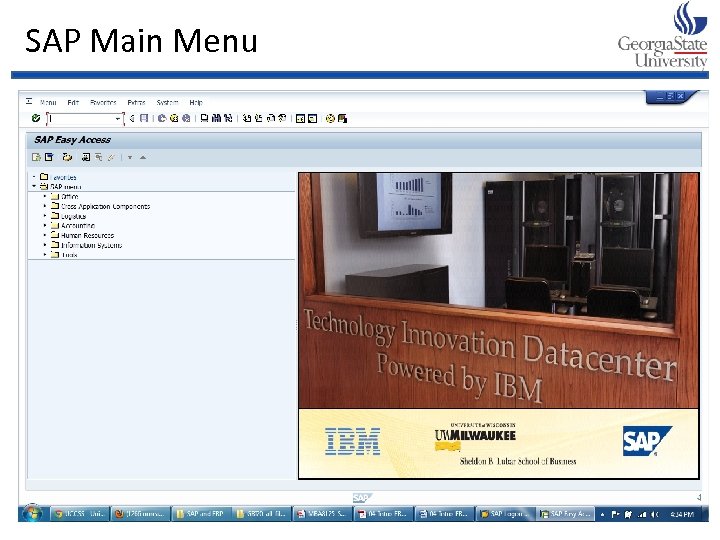
Task: Click the First Page icon
Action: click(247, 118)
